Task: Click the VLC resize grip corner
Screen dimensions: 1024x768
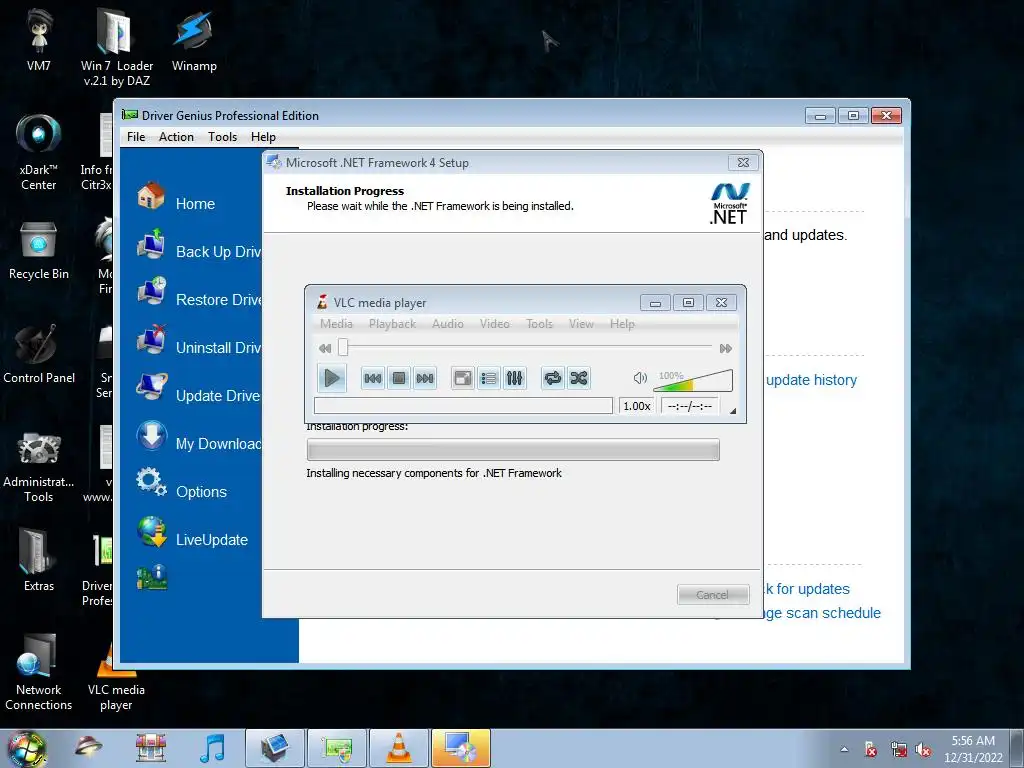Action: click(x=733, y=411)
